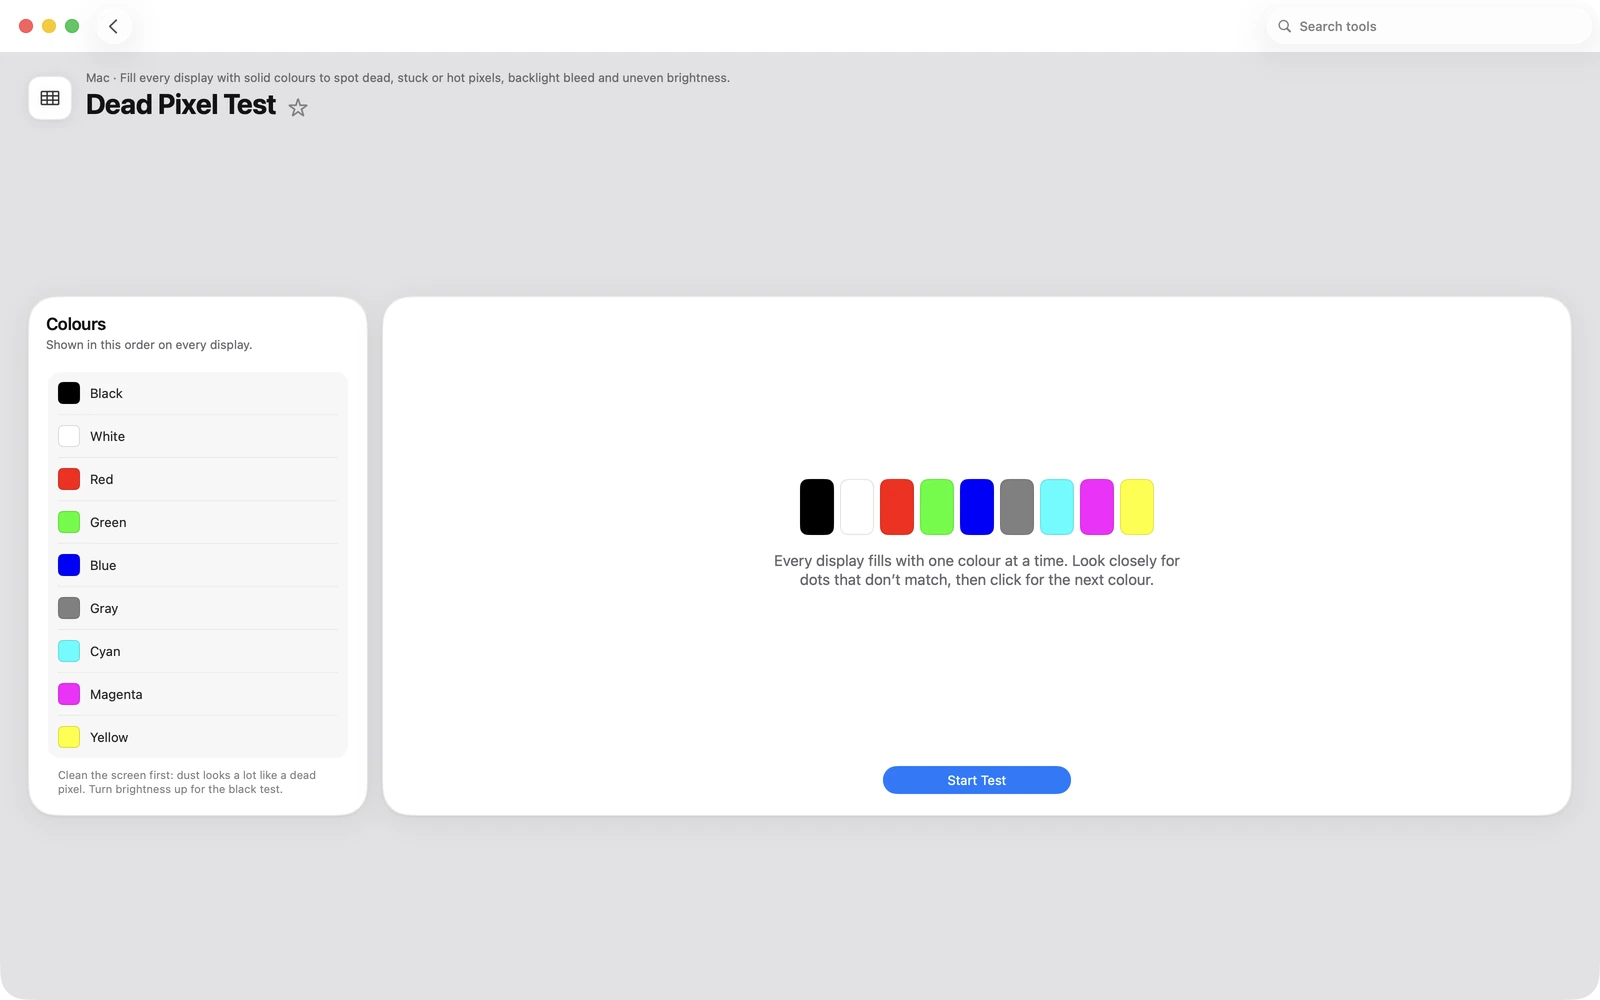Click the "Red" label text
Screen dimensions: 1600x1000
click(x=101, y=479)
